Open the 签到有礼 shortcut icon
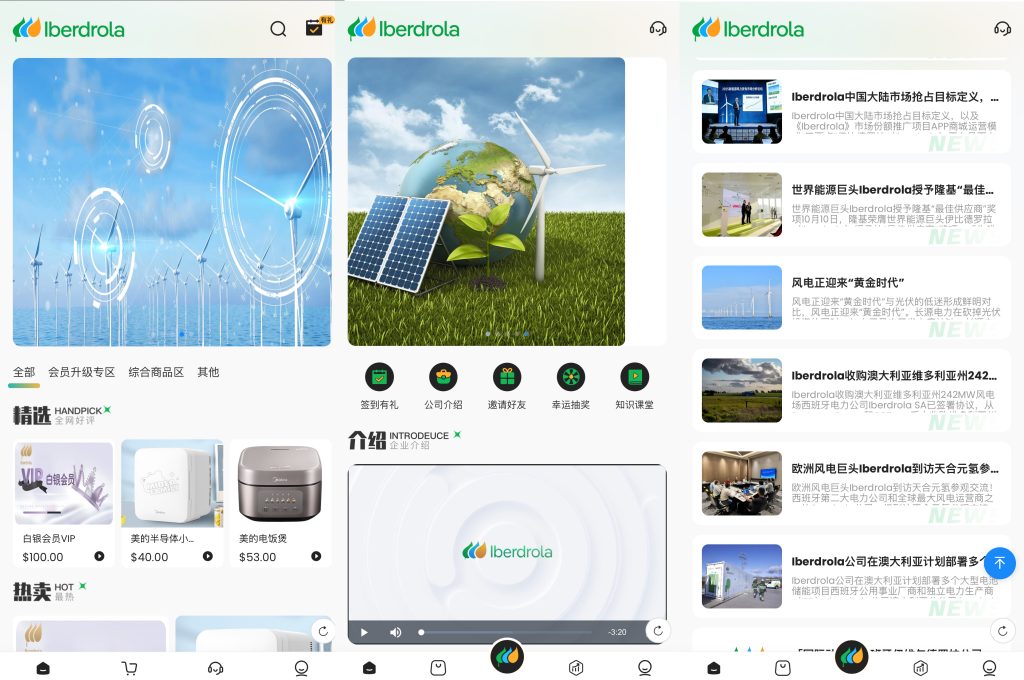This screenshot has width=1024, height=680. coord(379,377)
